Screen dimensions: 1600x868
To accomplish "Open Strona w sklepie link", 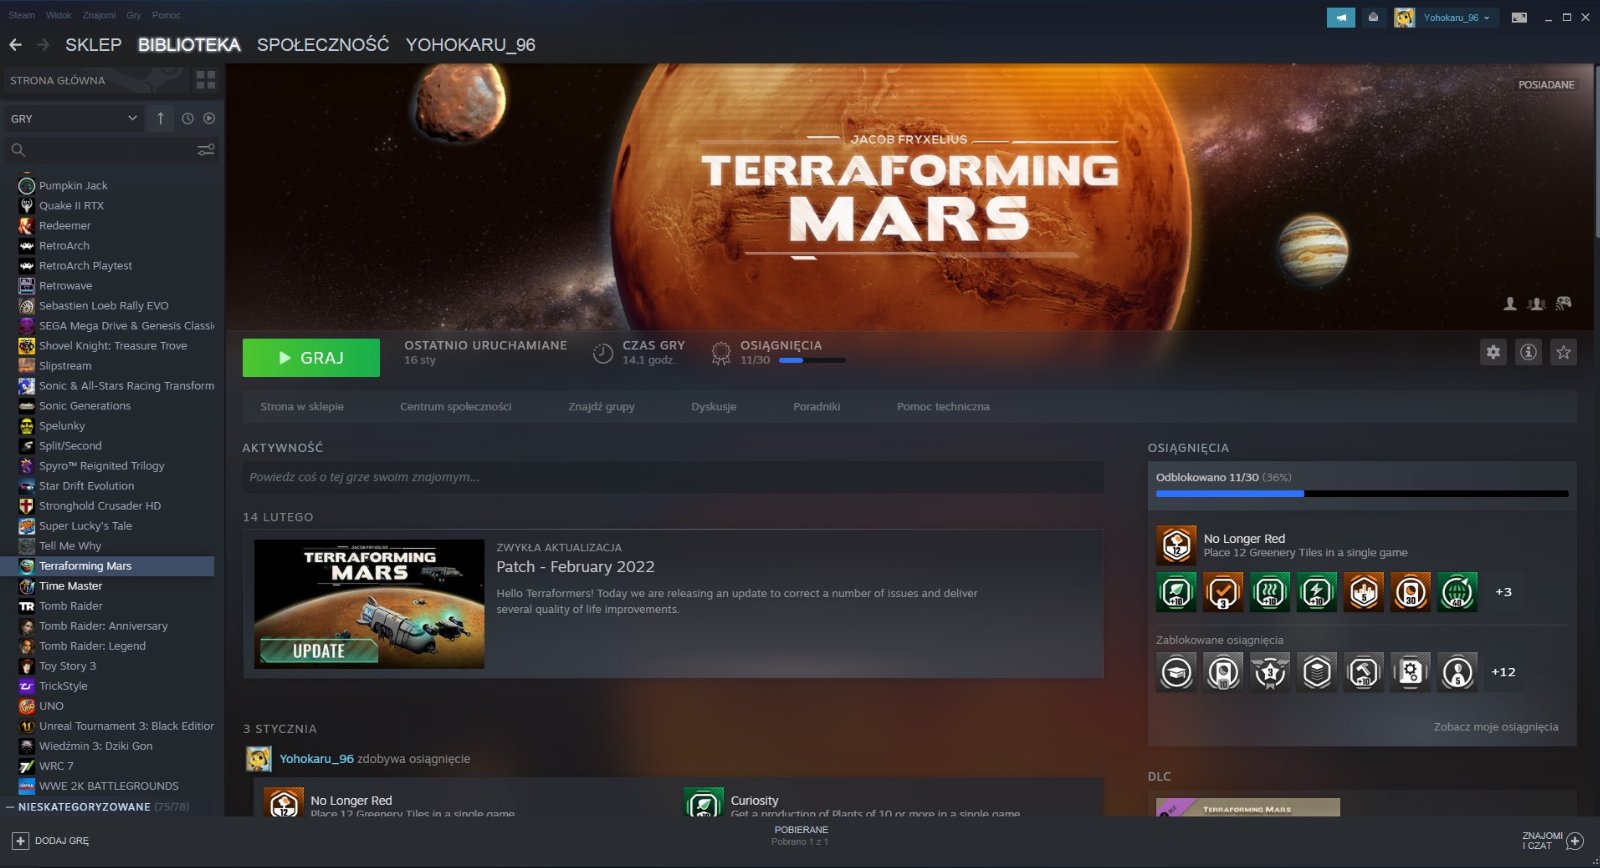I will (x=302, y=407).
